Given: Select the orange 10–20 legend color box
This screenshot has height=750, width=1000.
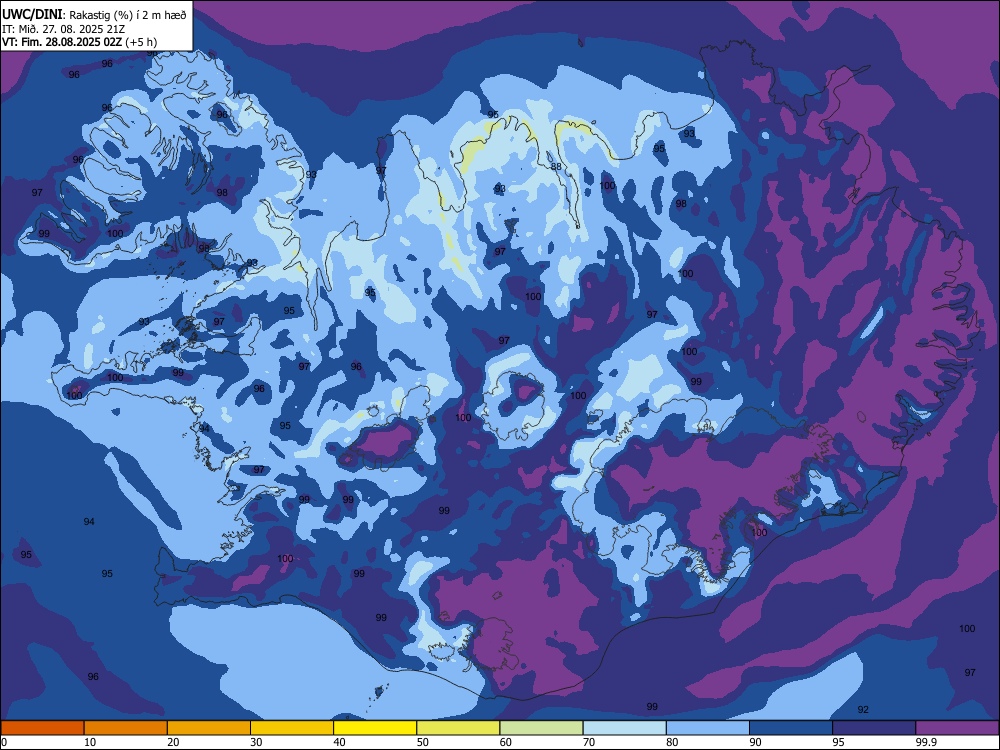Looking at the screenshot, I should [x=126, y=728].
